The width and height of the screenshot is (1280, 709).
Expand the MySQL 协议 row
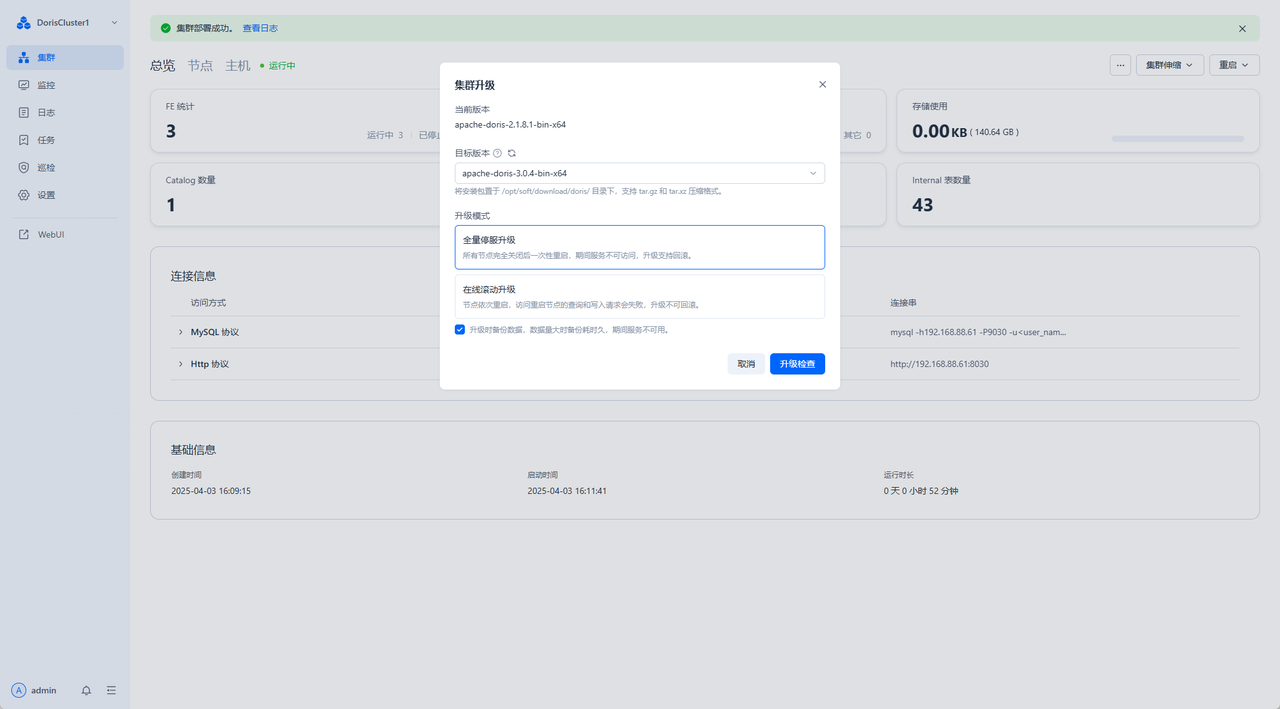tap(181, 332)
